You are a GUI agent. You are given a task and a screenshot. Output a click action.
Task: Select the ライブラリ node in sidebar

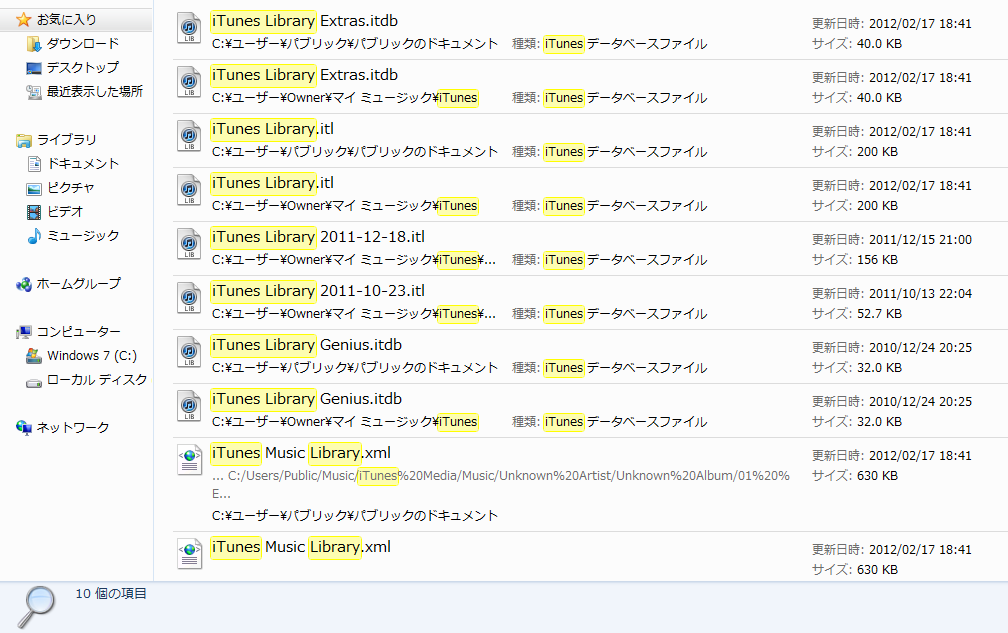[x=57, y=139]
